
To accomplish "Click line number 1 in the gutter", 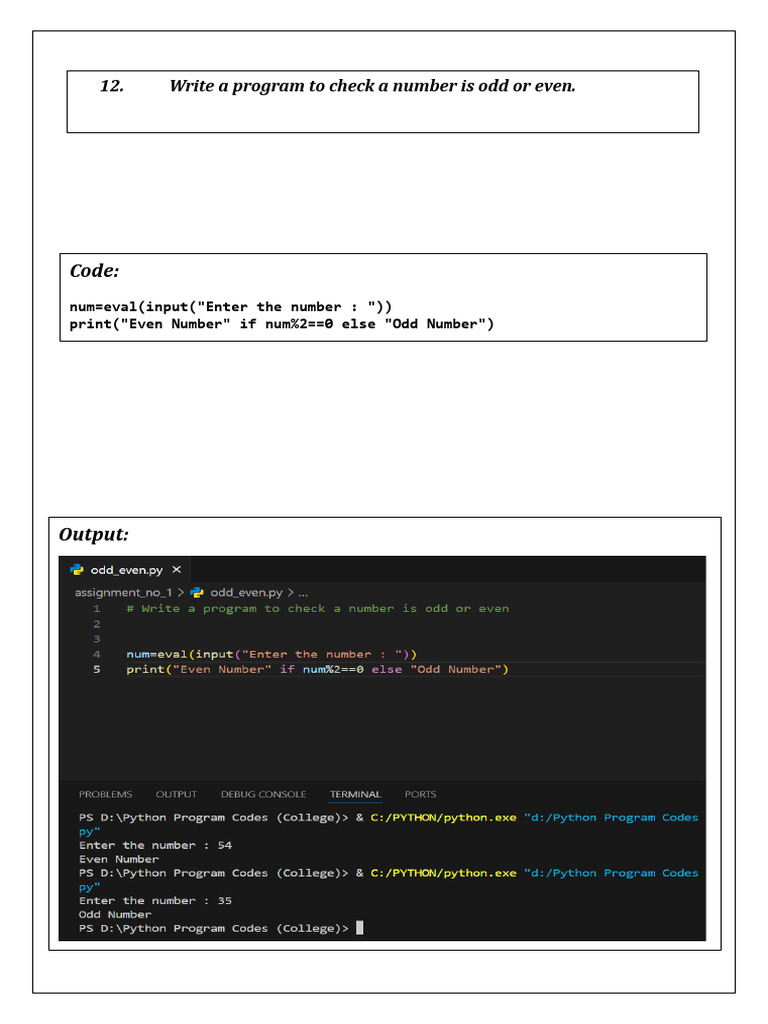I will point(97,609).
